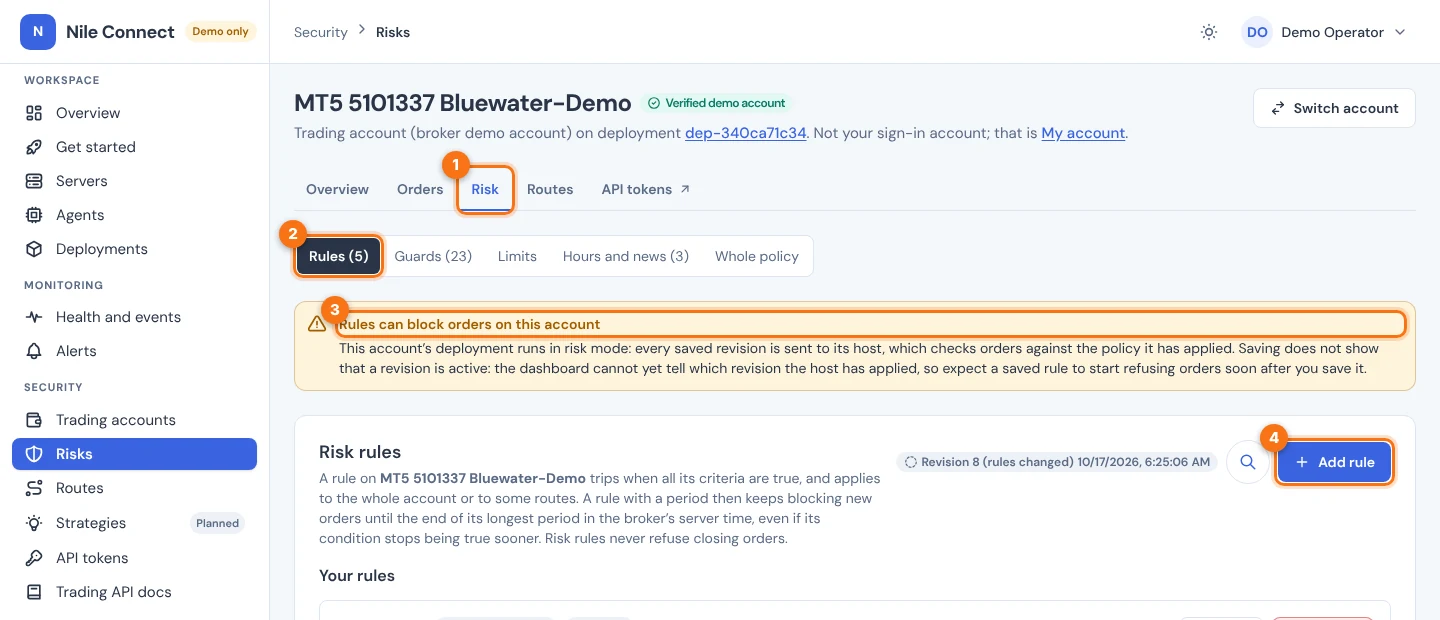Click the Strategies lightbulb icon
This screenshot has width=1440, height=620.
point(34,523)
